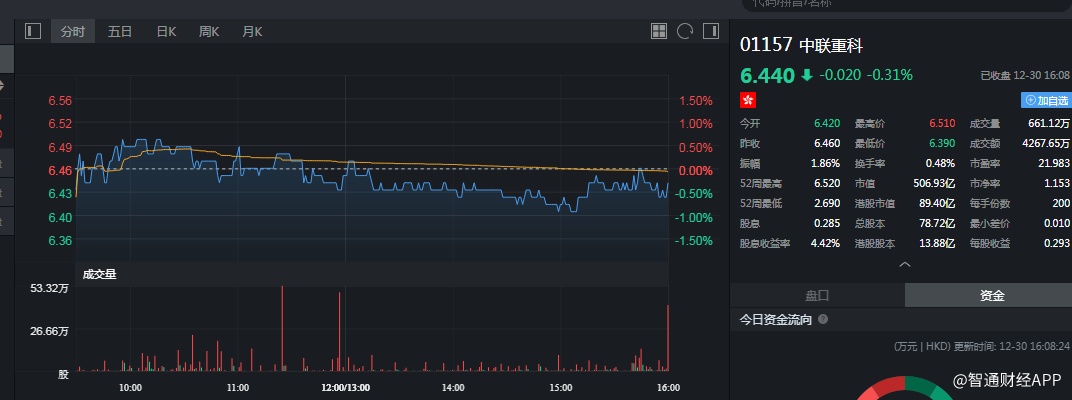The image size is (1072, 400).
Task: Open the 盘口 order book tab
Action: pyautogui.click(x=817, y=295)
